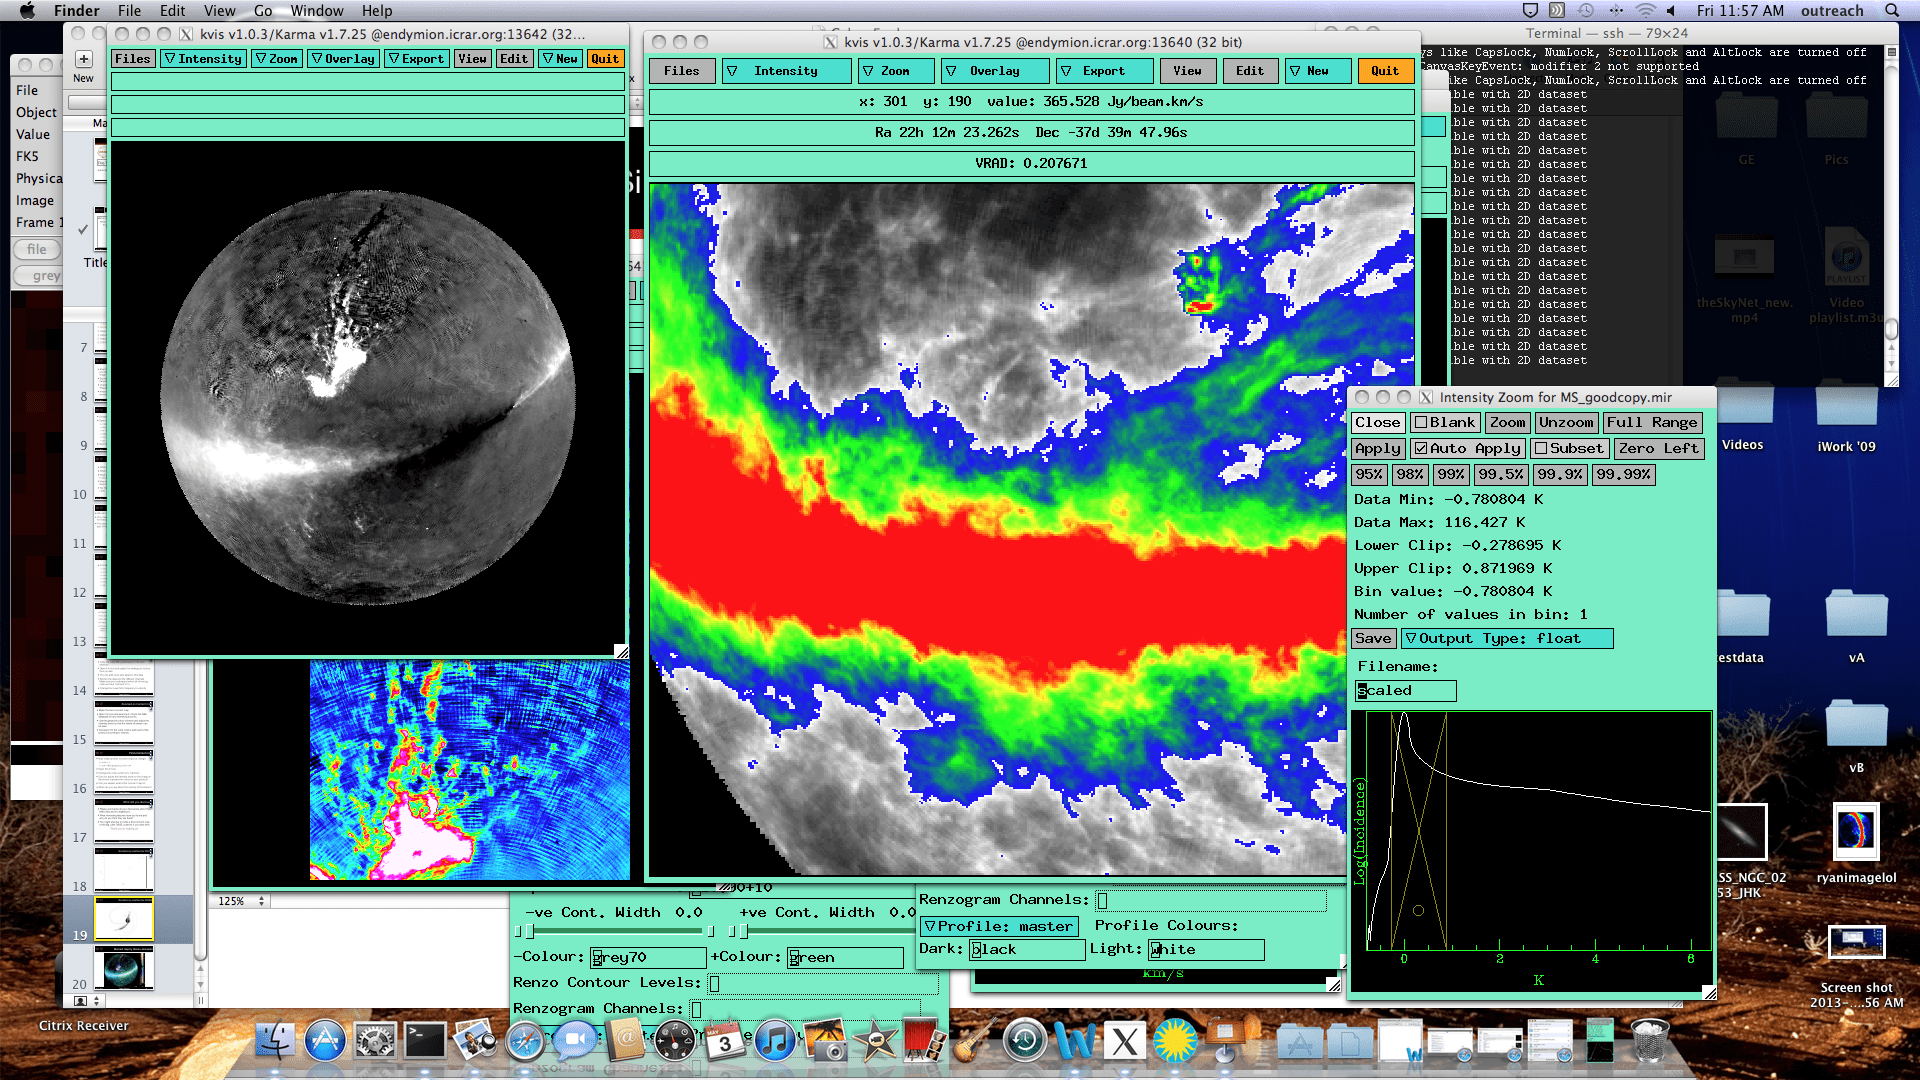Open Finder from the dock
The width and height of the screenshot is (1920, 1080).
coord(275,1041)
